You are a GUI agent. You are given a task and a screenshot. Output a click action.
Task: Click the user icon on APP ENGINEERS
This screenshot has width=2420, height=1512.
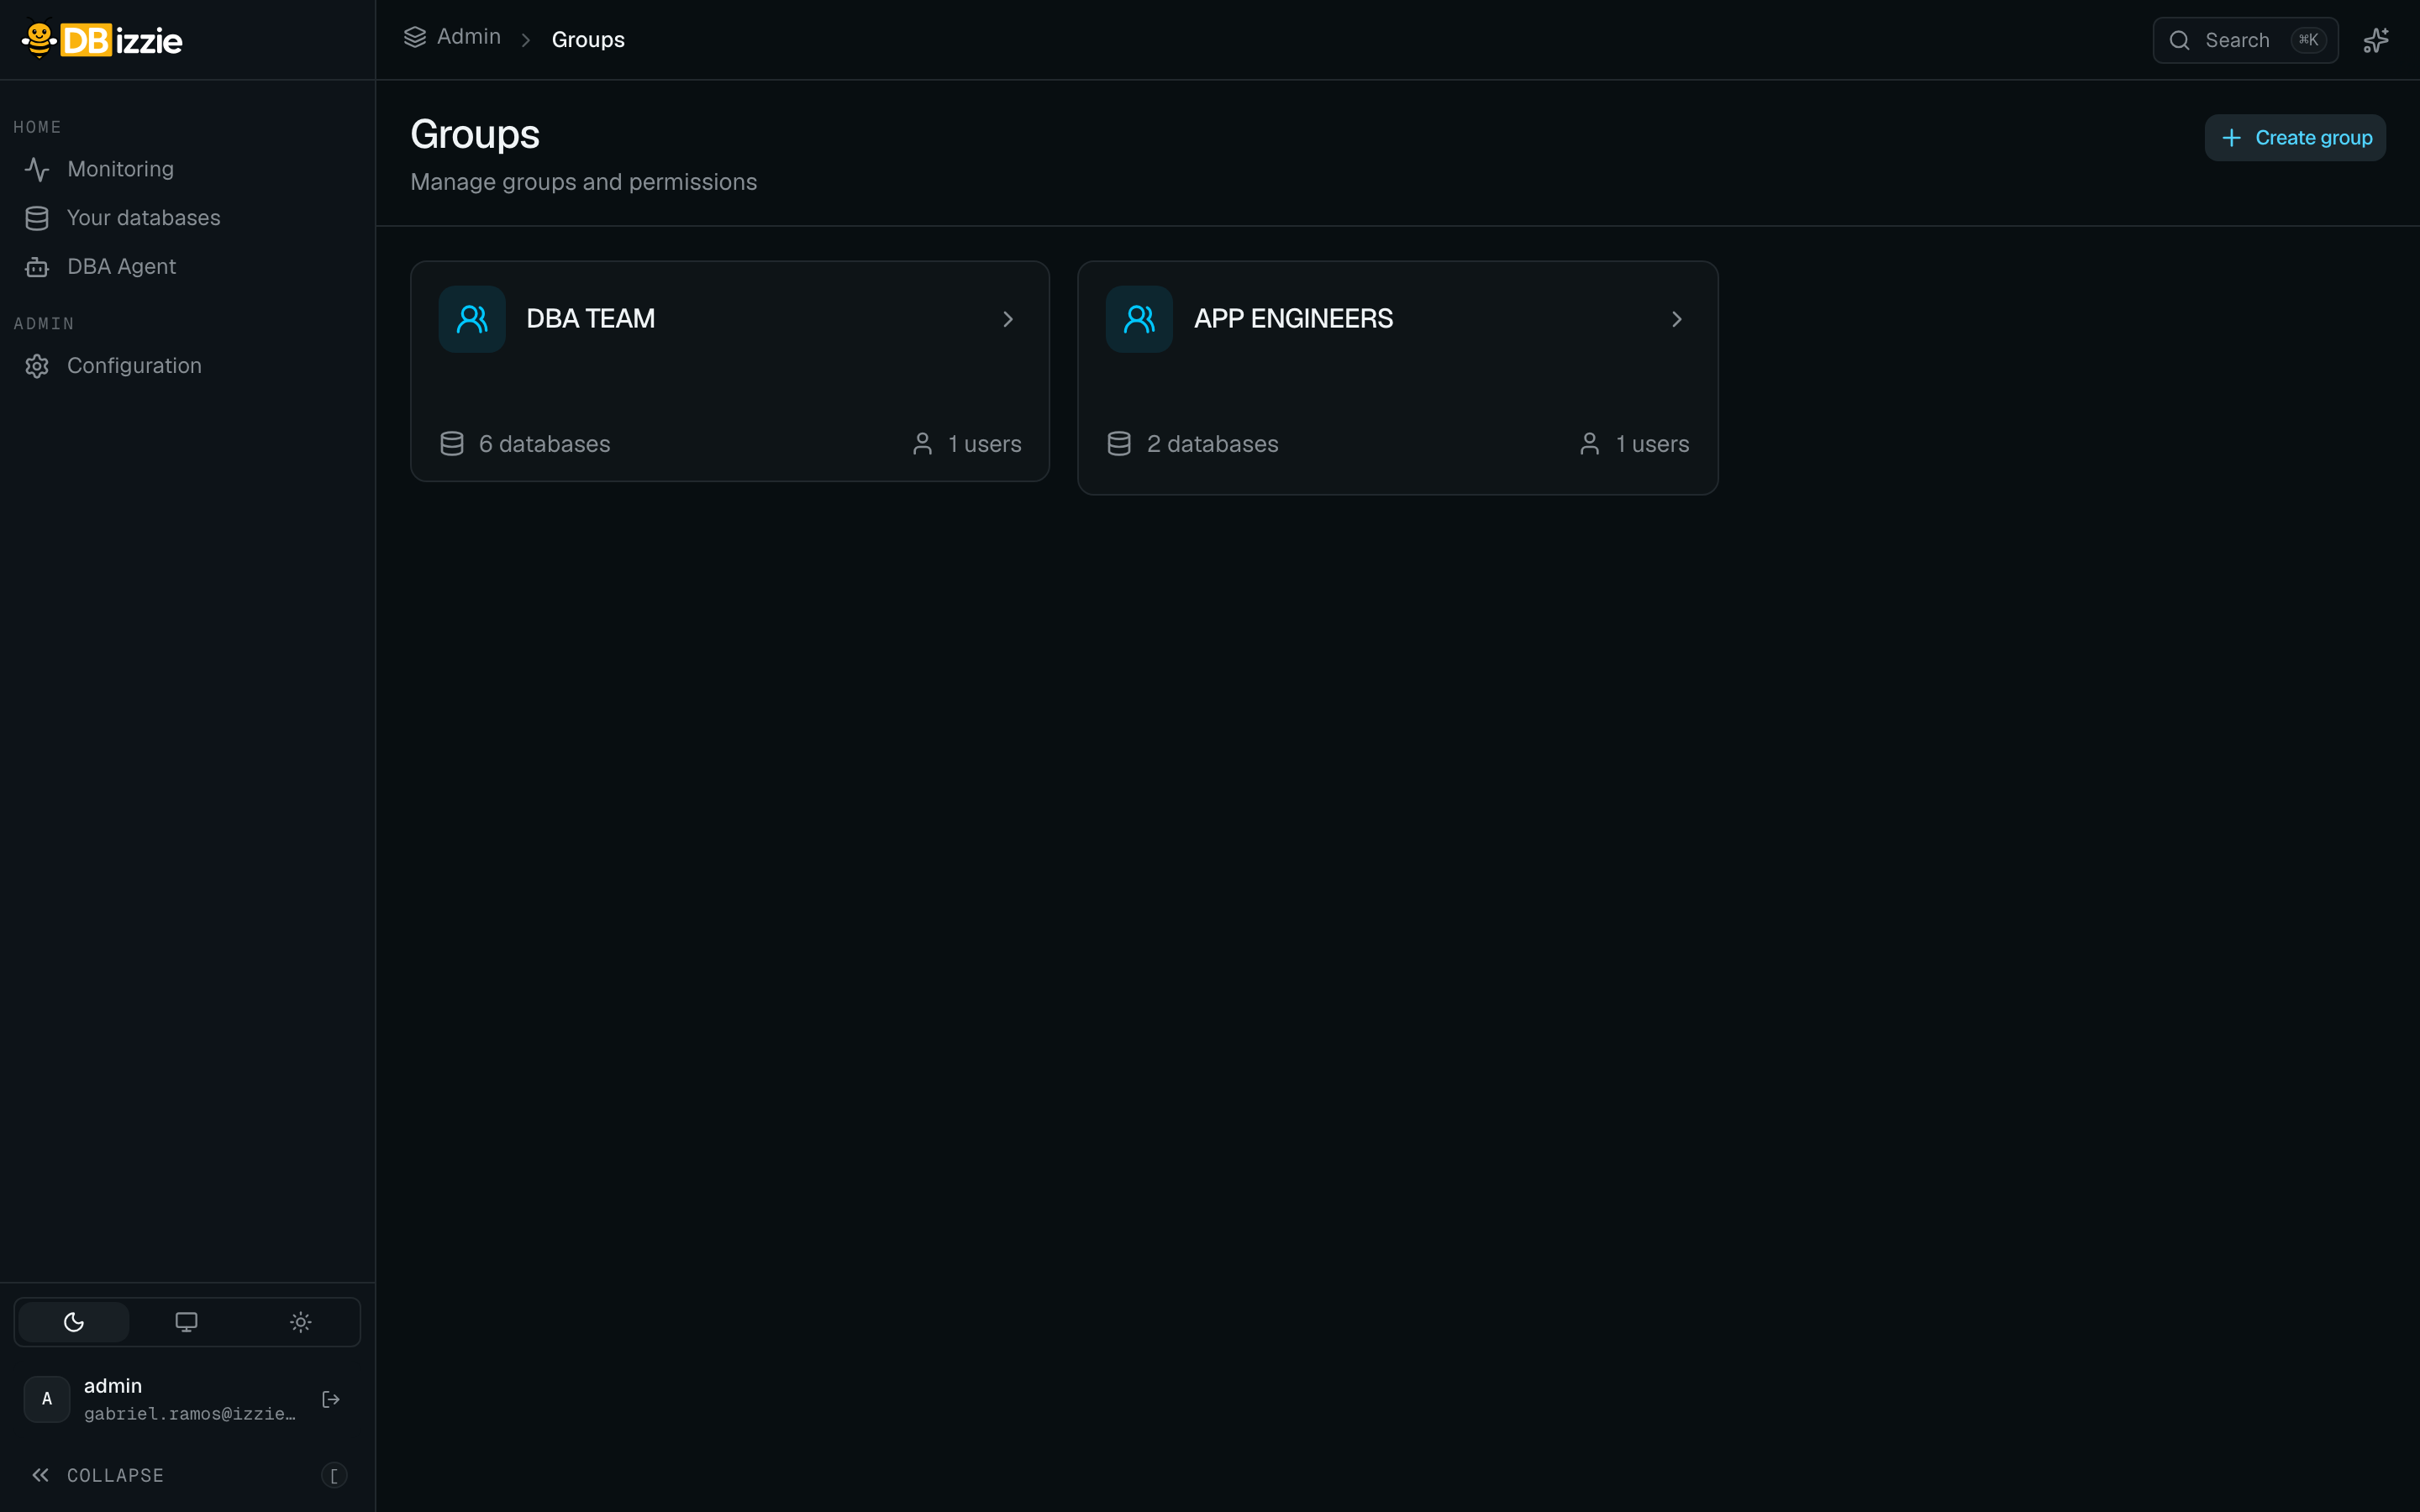click(x=1590, y=444)
